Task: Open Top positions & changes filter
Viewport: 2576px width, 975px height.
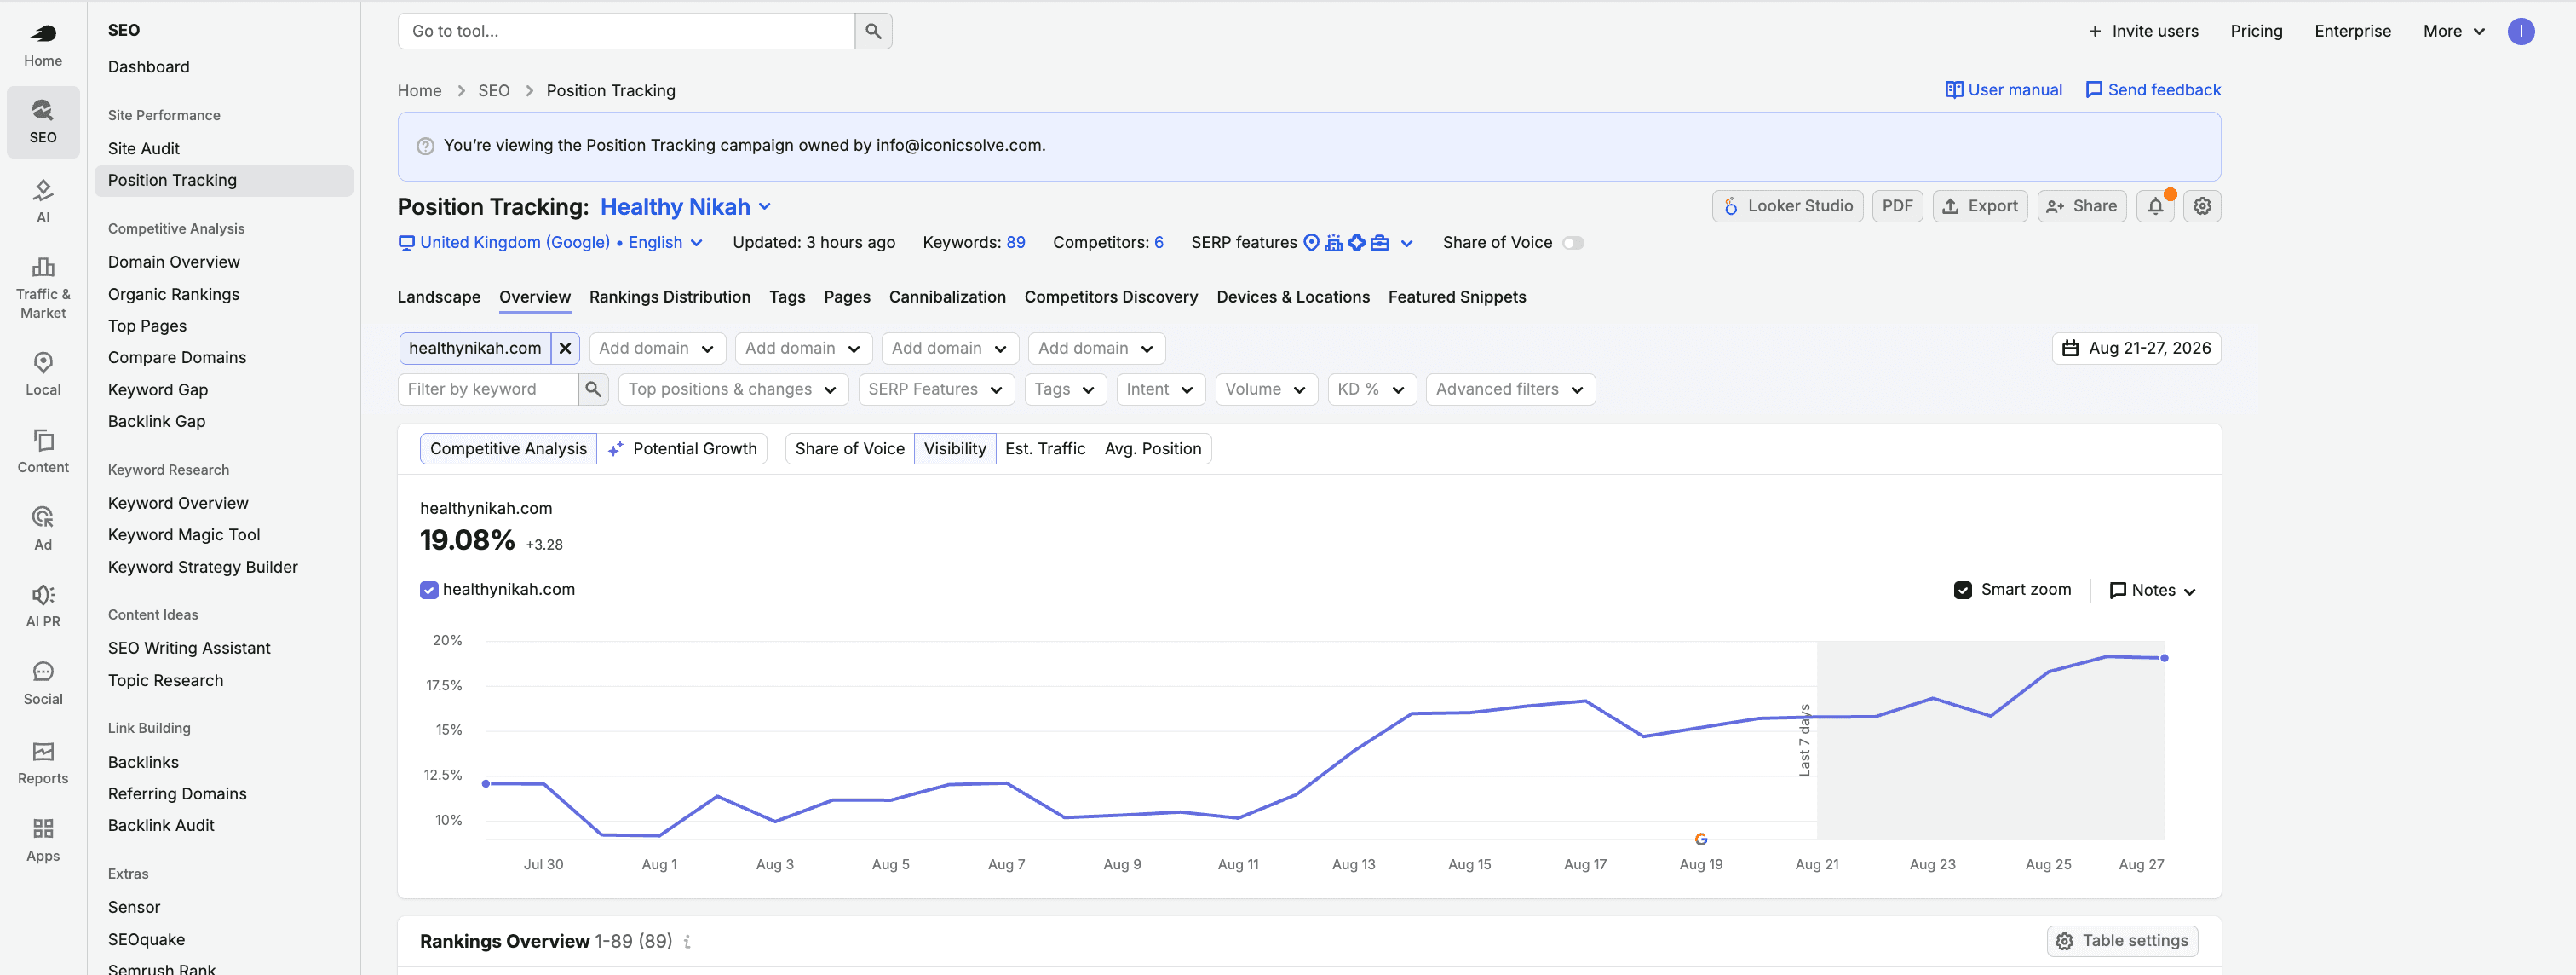Action: 733,389
